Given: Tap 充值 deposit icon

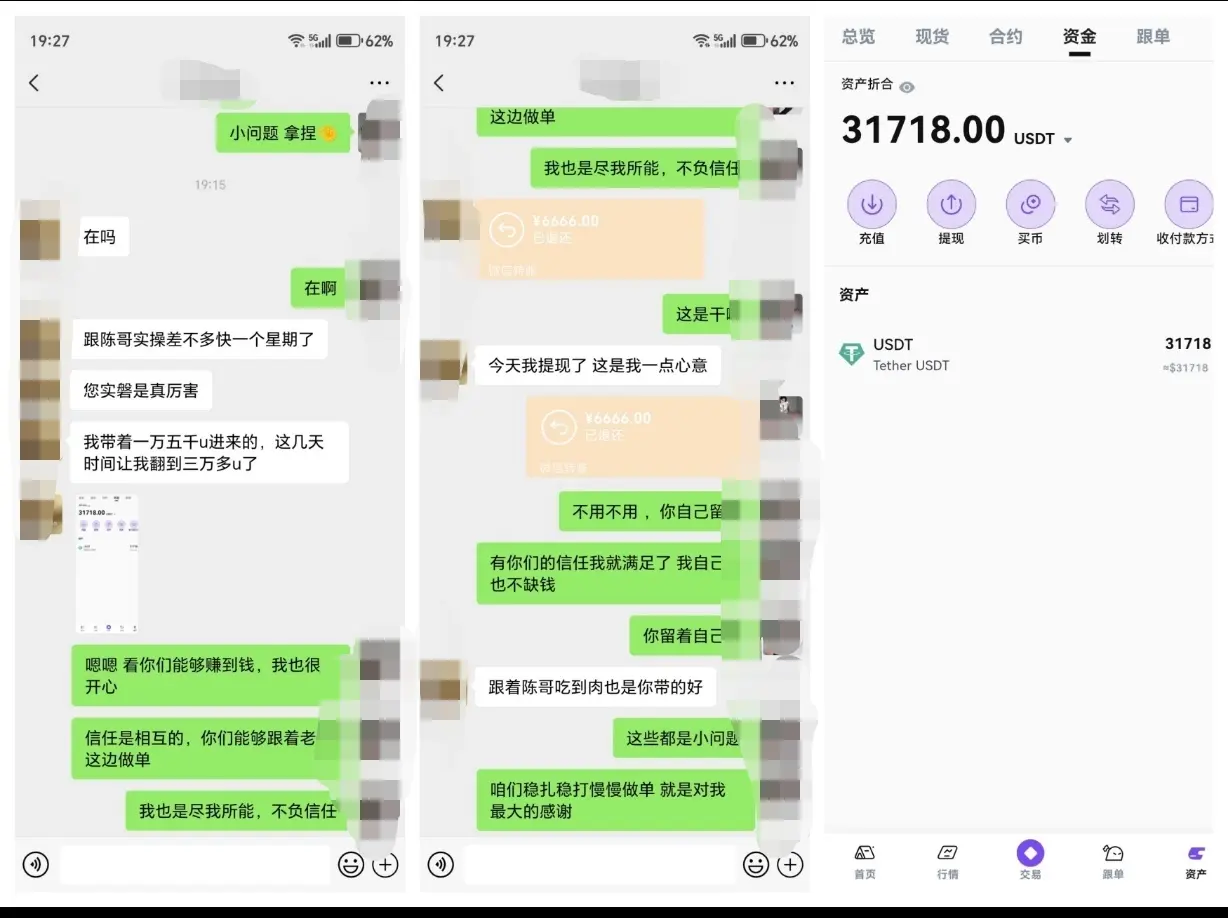Looking at the screenshot, I should pyautogui.click(x=872, y=205).
